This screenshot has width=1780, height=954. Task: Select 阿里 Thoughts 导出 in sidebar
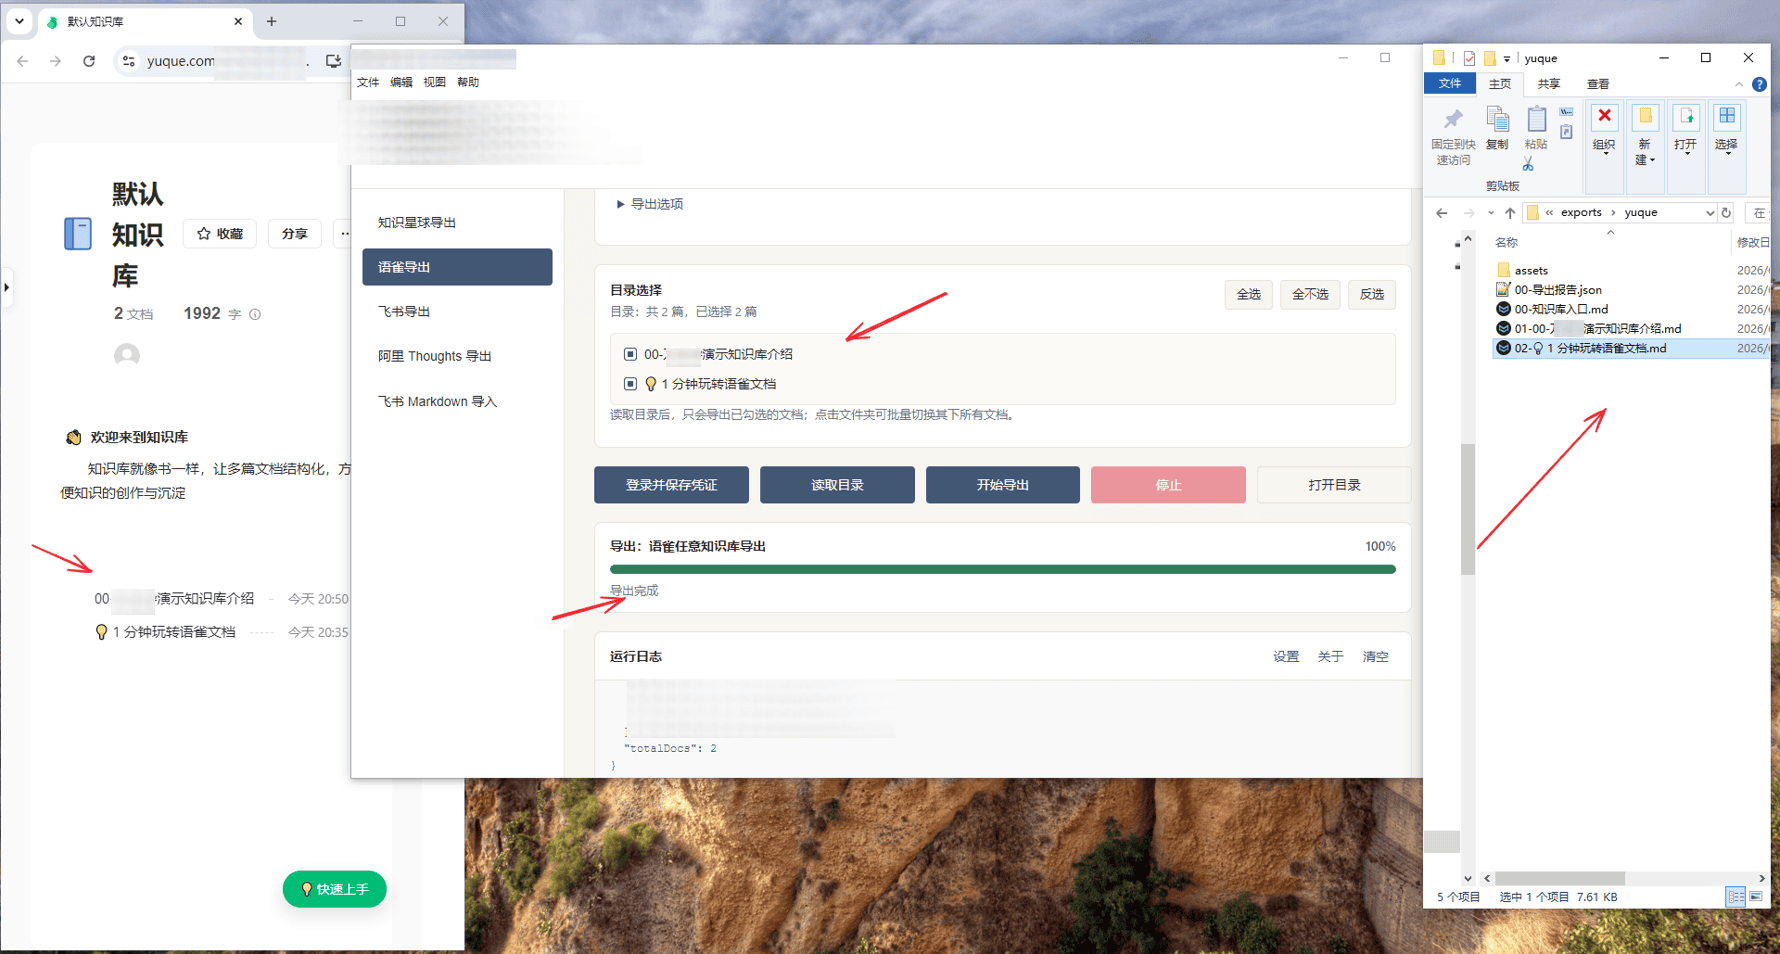pyautogui.click(x=457, y=356)
